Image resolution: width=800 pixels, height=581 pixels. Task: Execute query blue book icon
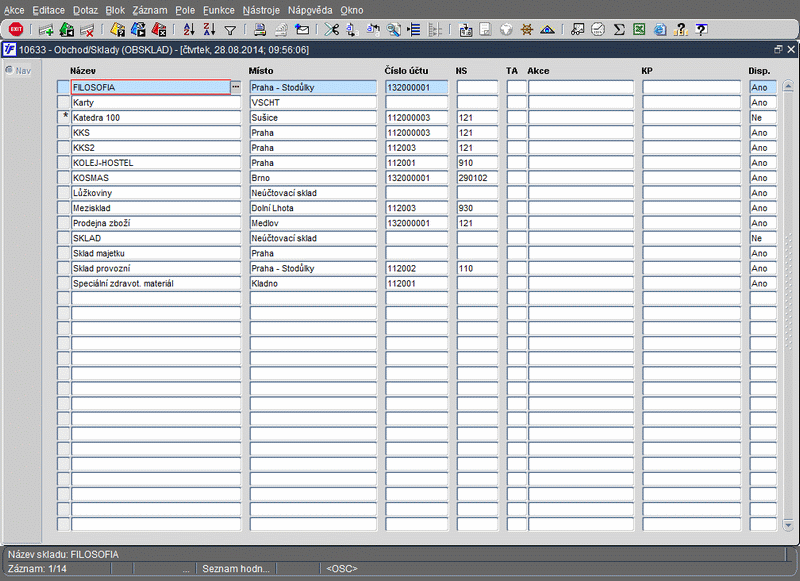tap(138, 30)
